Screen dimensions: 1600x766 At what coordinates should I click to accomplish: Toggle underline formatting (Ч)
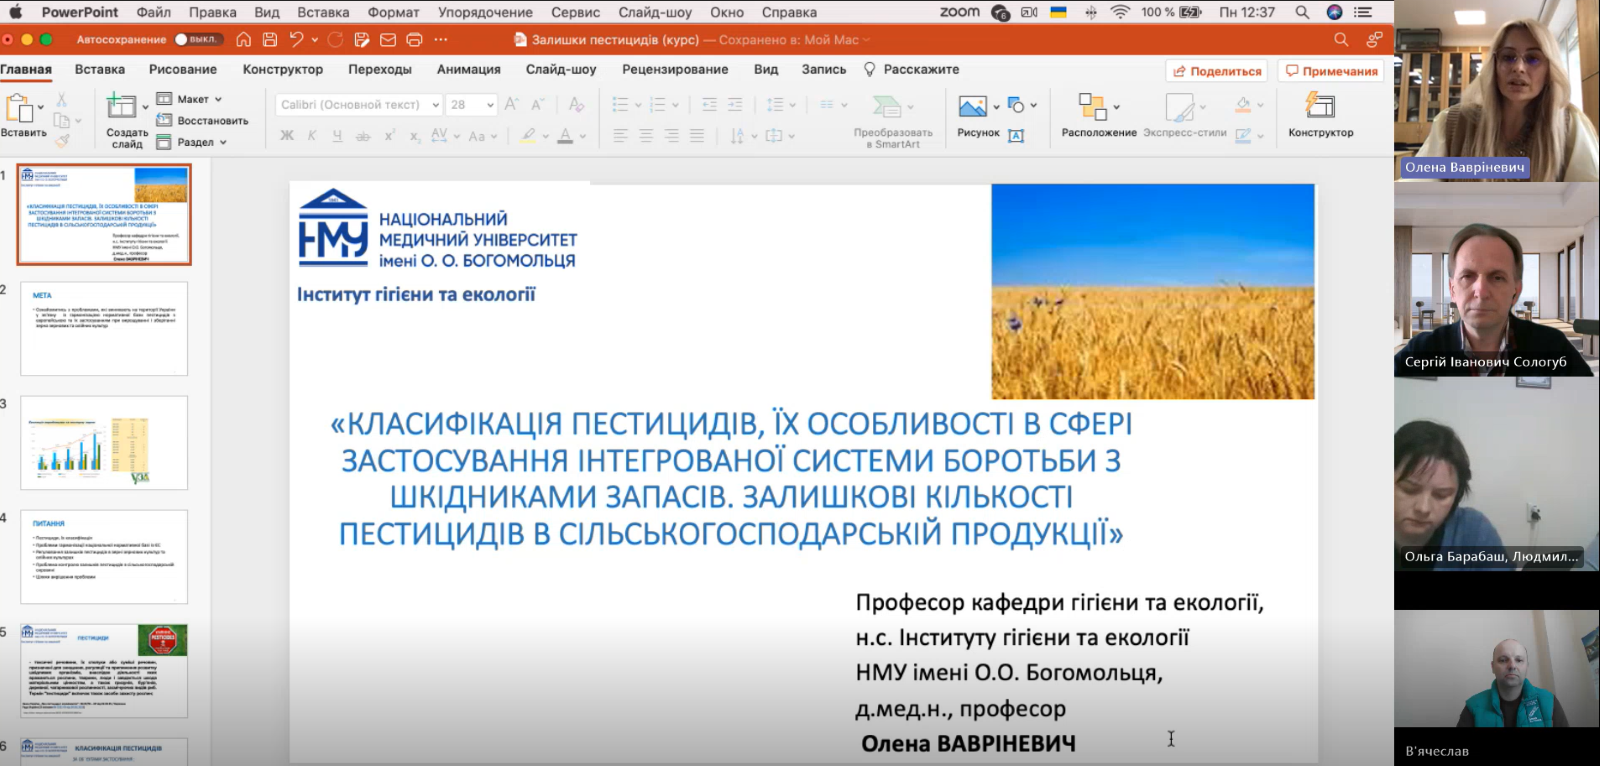(x=337, y=135)
